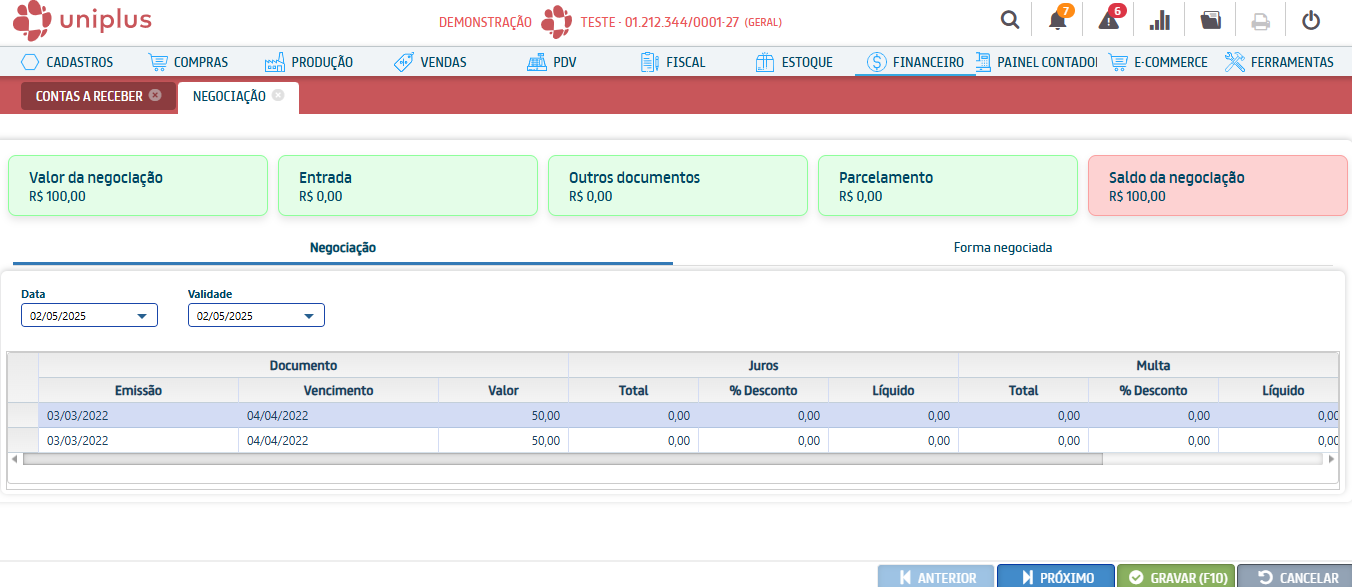
Task: Click the Próximo button
Action: (x=1055, y=577)
